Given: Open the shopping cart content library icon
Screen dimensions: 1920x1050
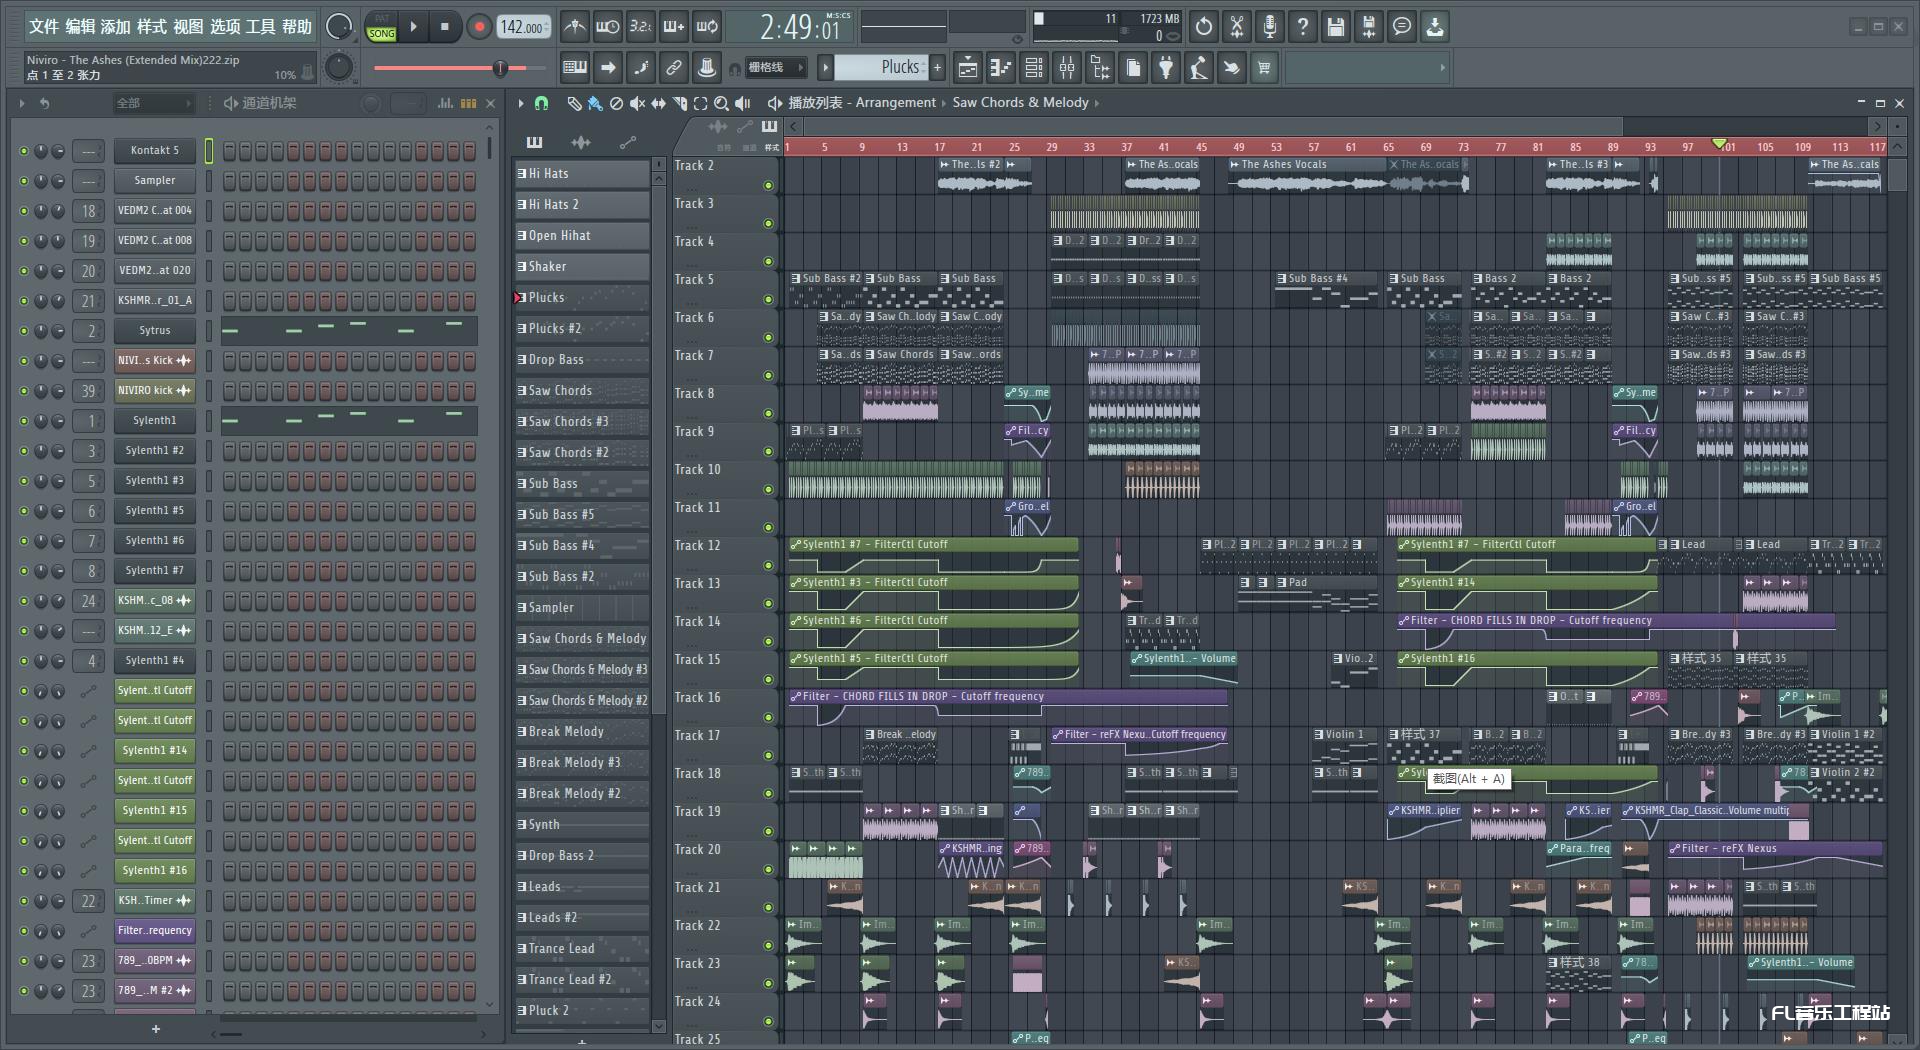Looking at the screenshot, I should point(1264,68).
